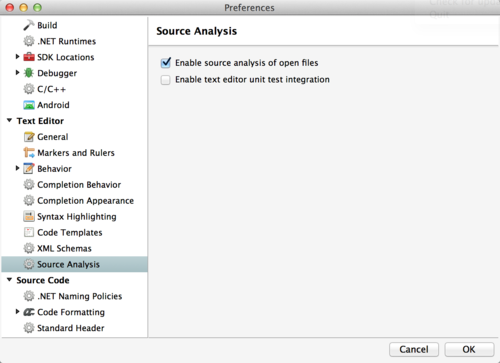Open Completion Behavior preferences
The width and height of the screenshot is (500, 363).
tap(79, 185)
